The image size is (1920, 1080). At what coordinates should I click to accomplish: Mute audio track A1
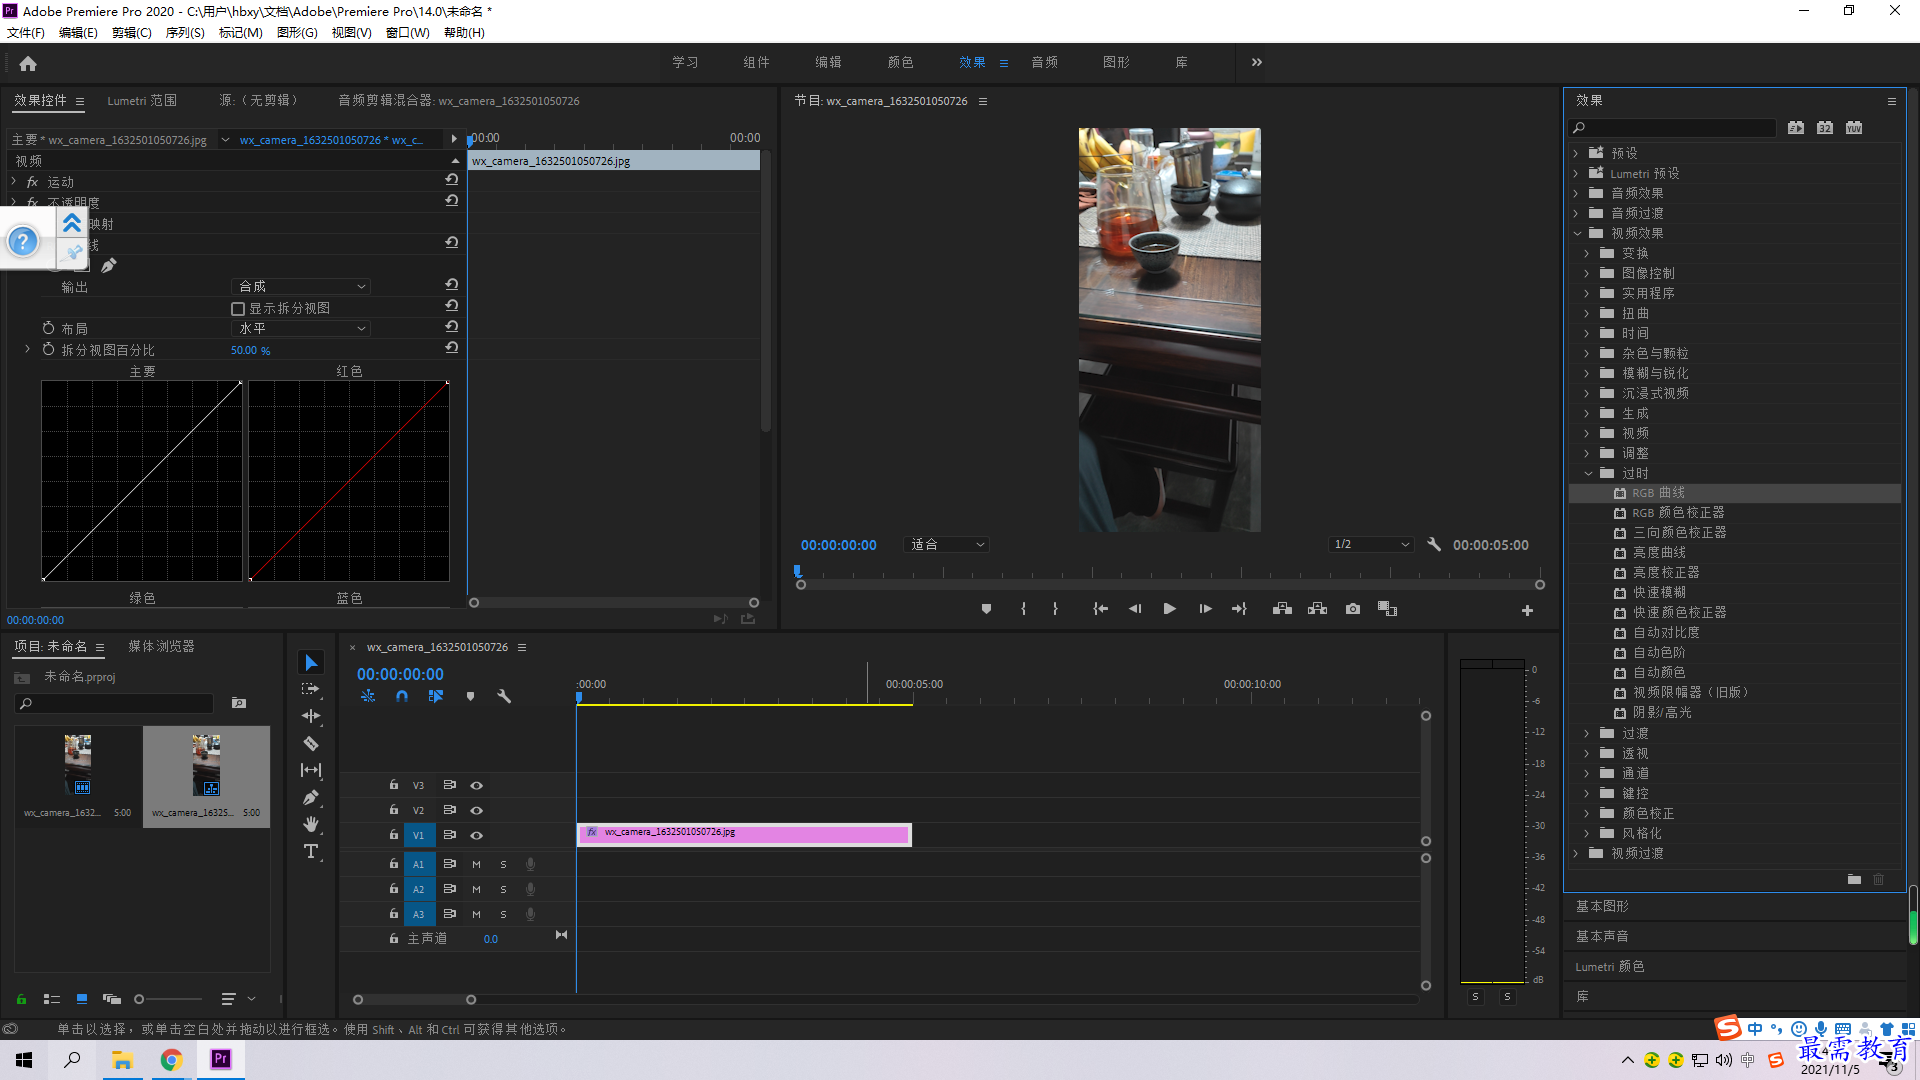(x=476, y=864)
